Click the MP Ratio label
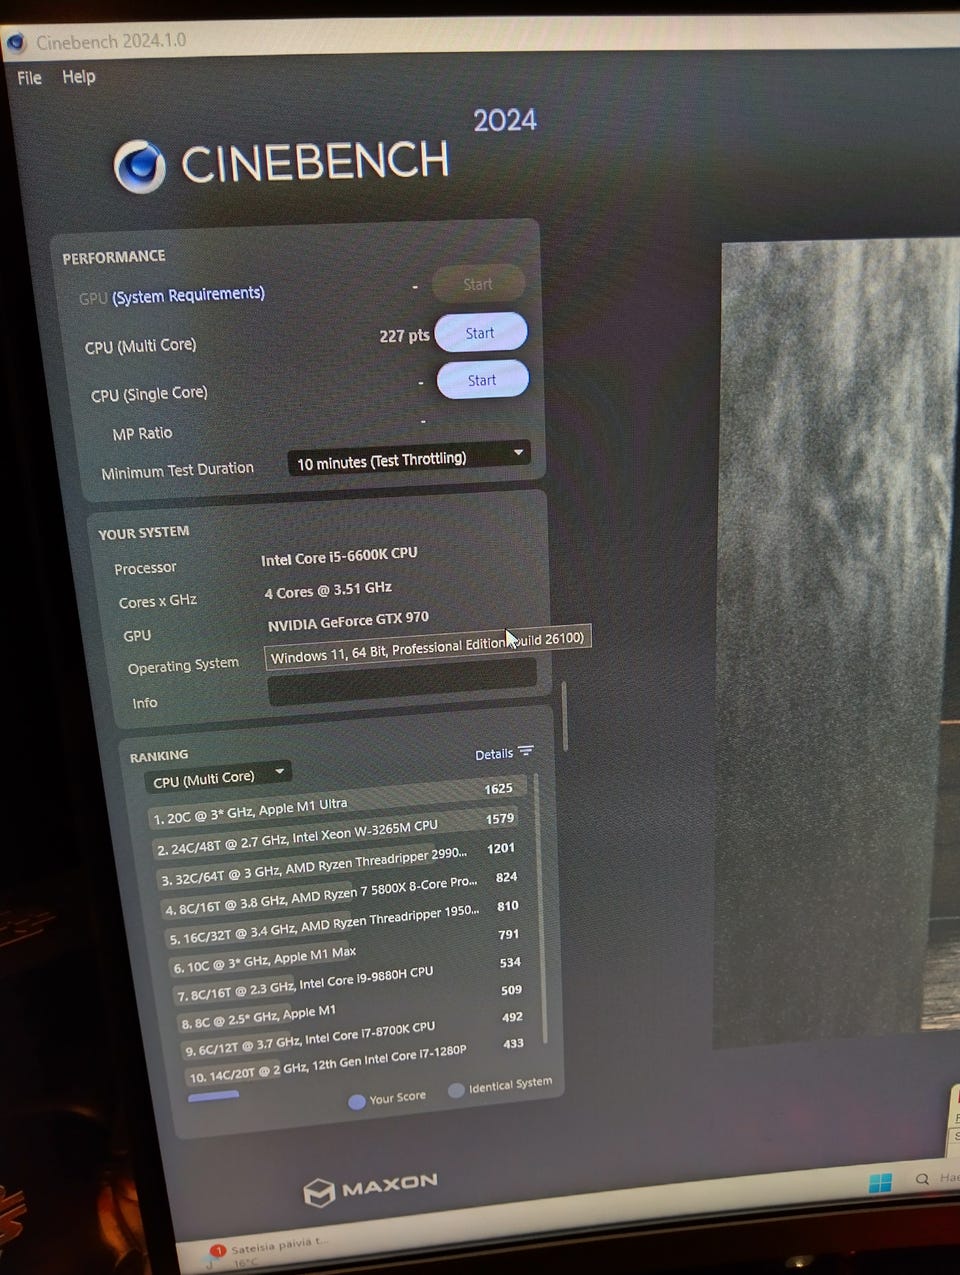This screenshot has width=960, height=1275. click(x=142, y=433)
